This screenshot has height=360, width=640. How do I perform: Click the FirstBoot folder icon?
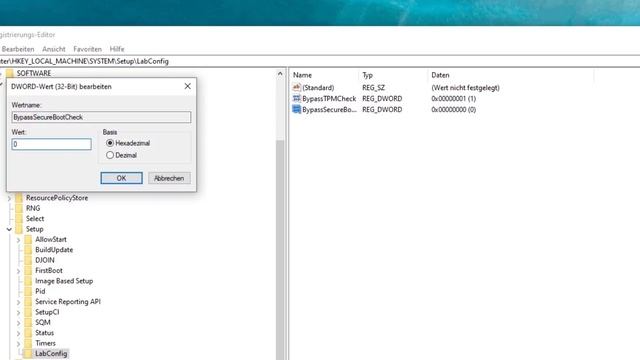[x=28, y=271]
